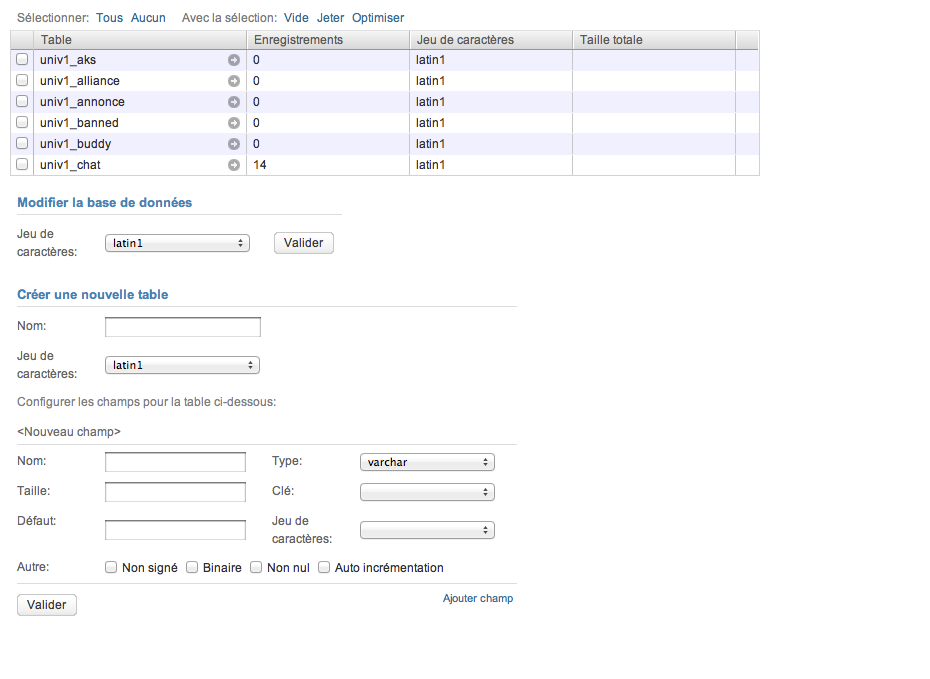Expand the Clé dropdown
Screen dimensions: 930x679
[x=427, y=492]
